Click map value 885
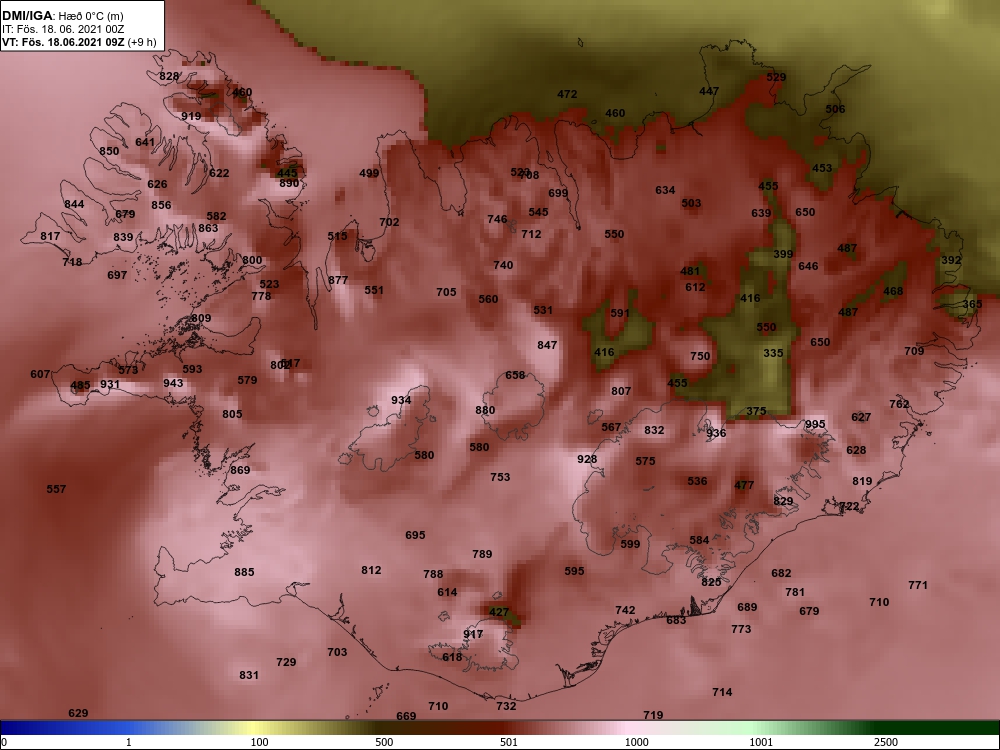 244,572
